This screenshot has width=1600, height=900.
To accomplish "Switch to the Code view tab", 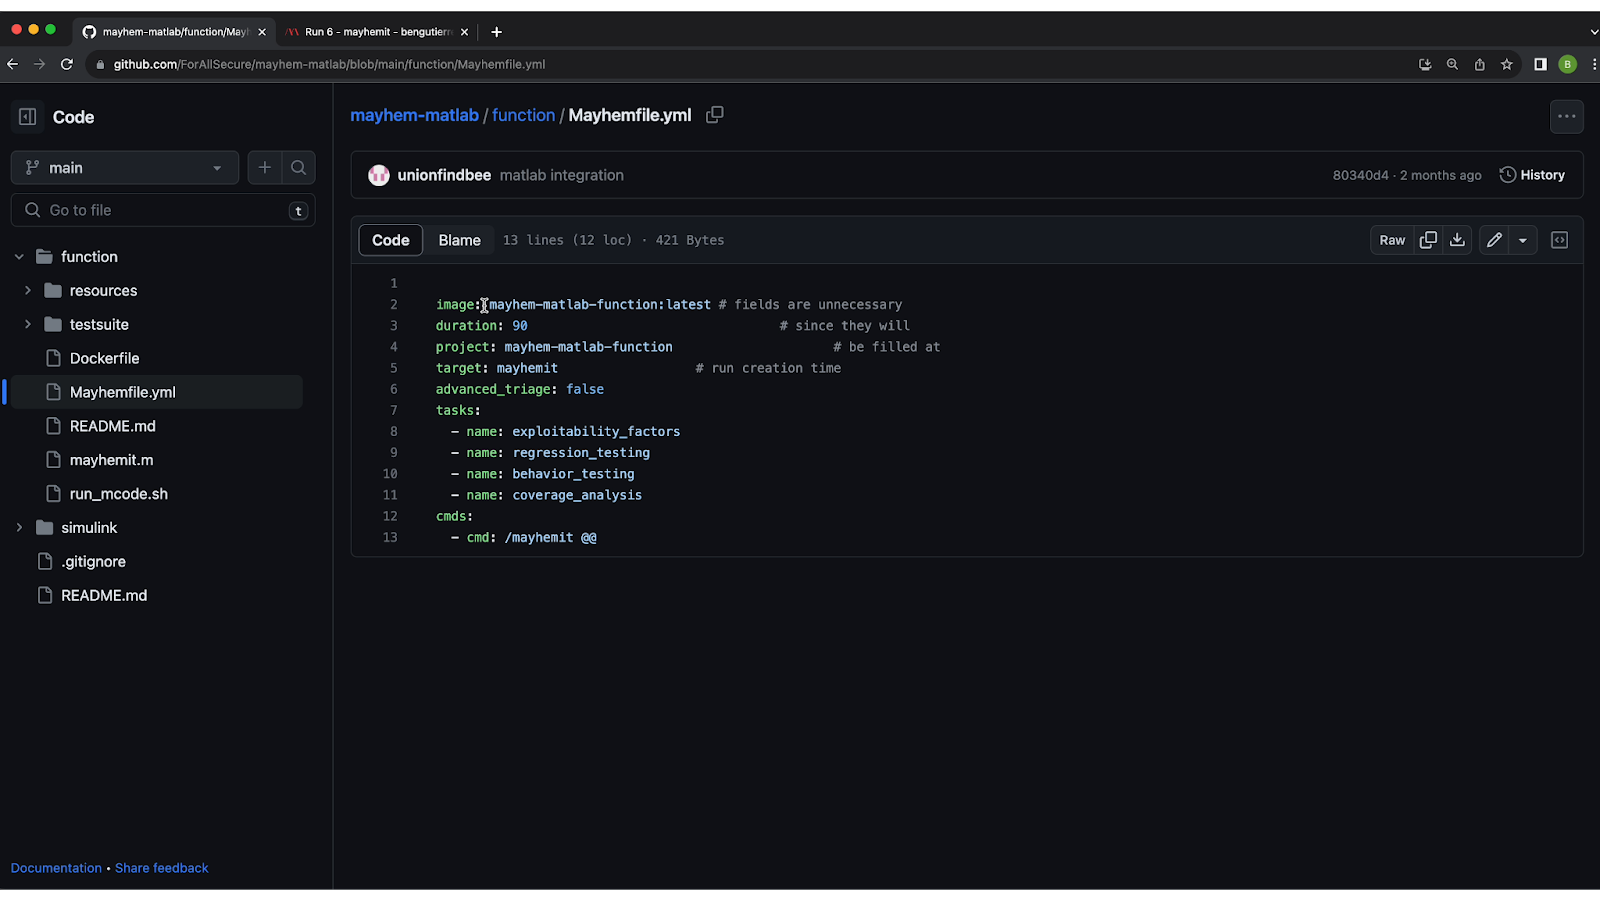I will click(x=391, y=240).
